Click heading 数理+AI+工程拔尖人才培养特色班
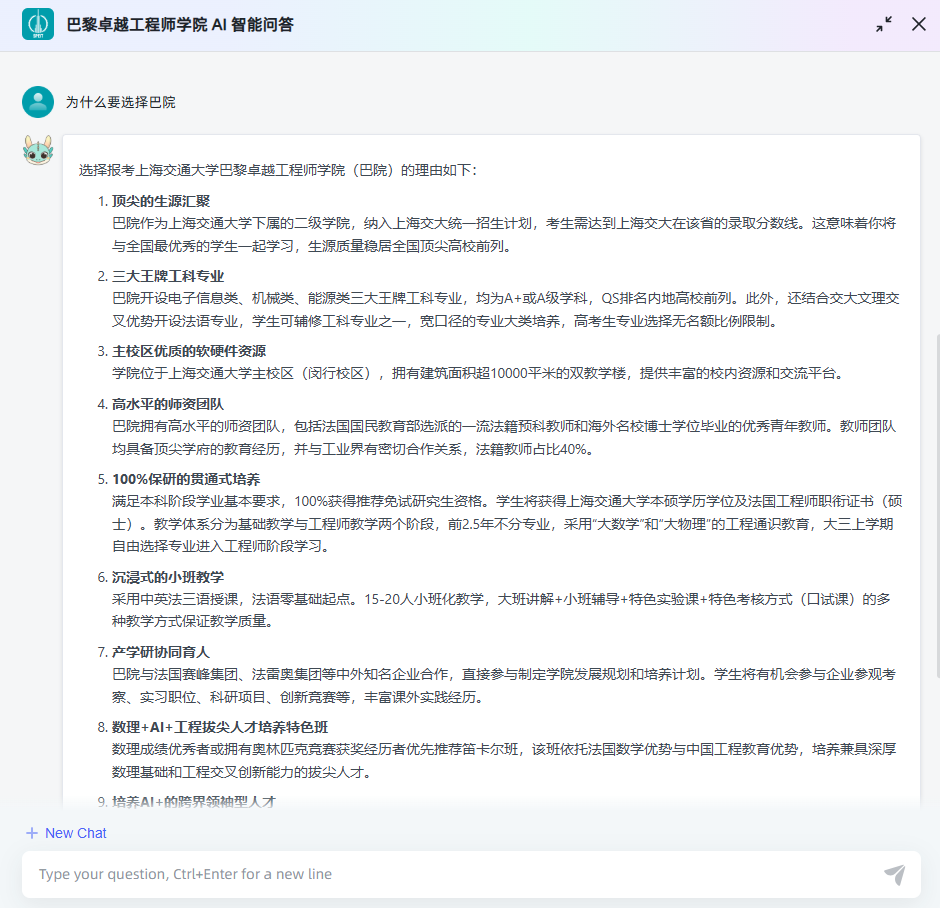Viewport: 940px width, 908px height. click(x=220, y=727)
